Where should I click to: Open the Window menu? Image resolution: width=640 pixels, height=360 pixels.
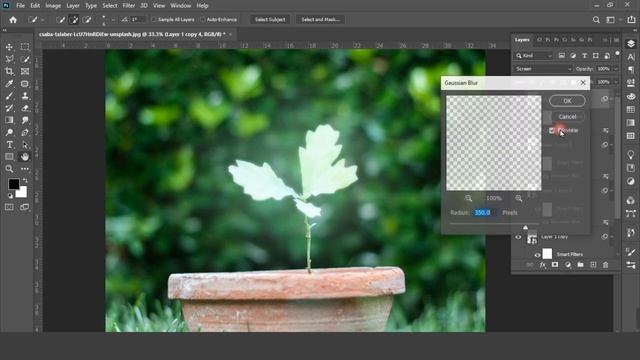pyautogui.click(x=180, y=6)
